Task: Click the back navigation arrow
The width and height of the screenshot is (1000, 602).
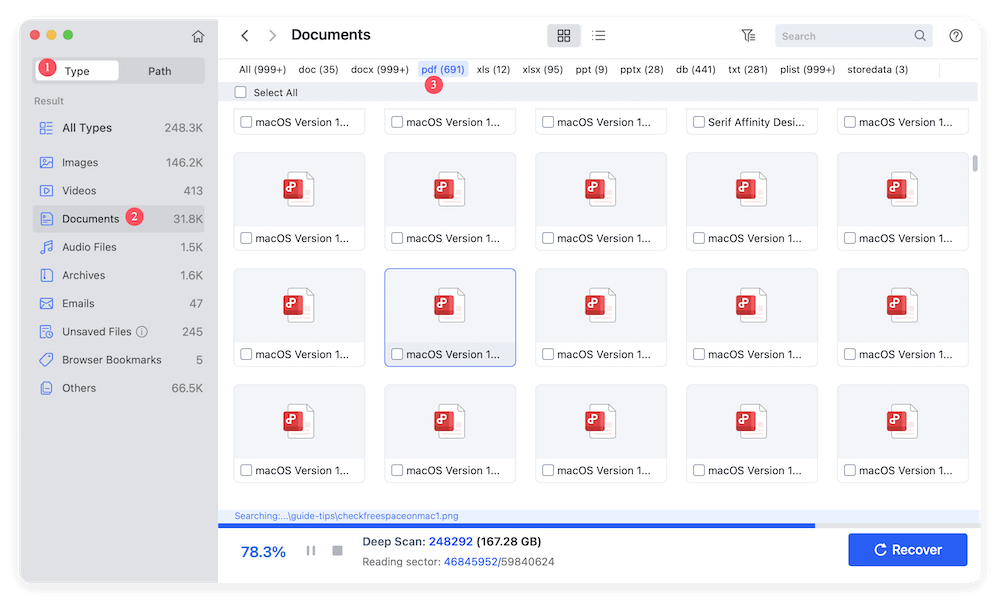Action: point(244,34)
